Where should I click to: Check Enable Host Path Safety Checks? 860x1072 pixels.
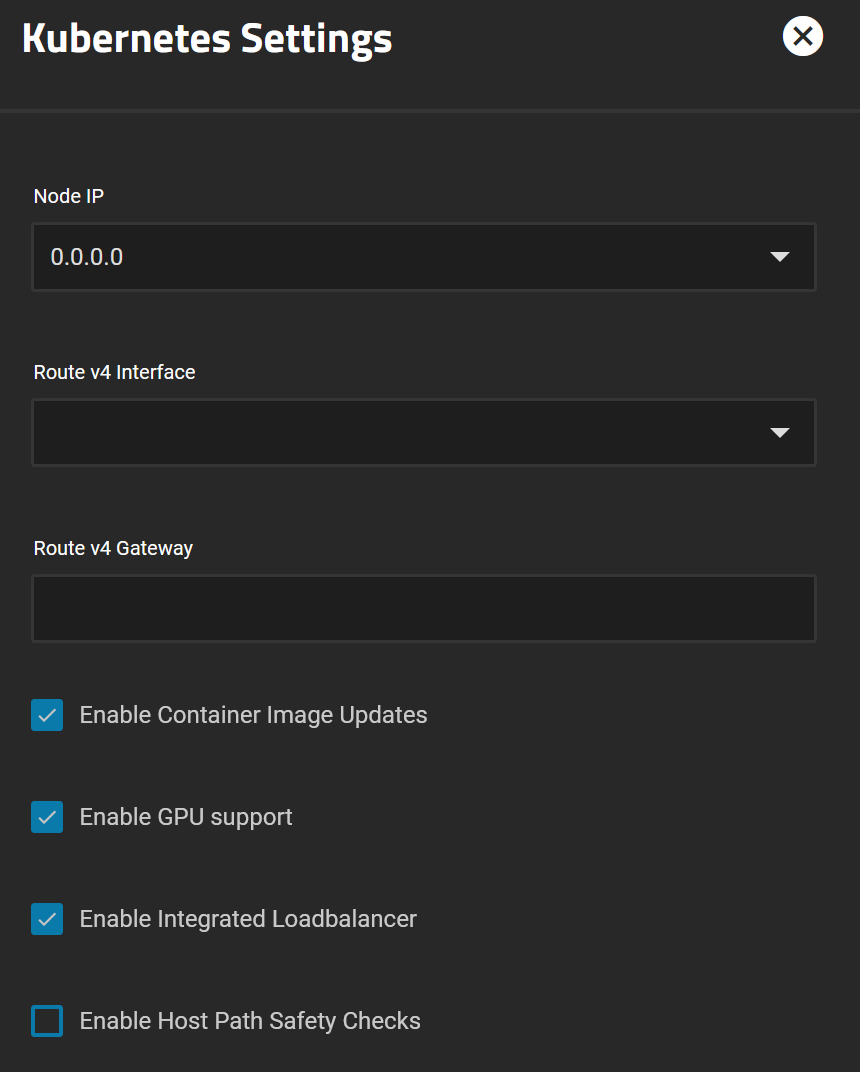47,1021
